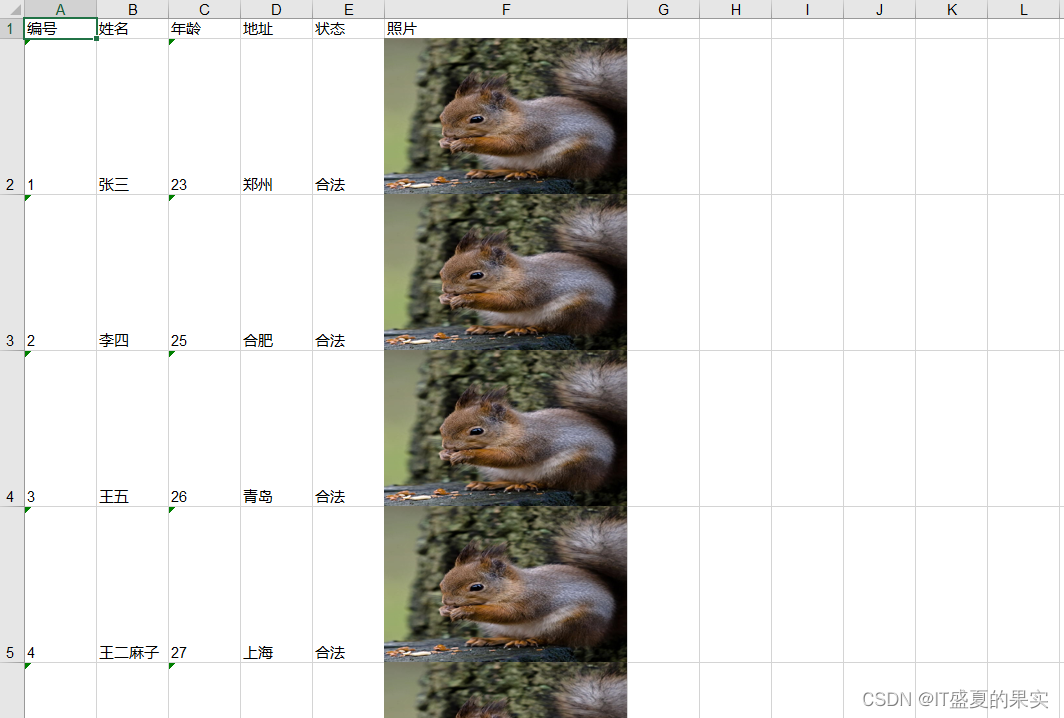Select row 3 header
Viewport: 1064px width, 718px height.
click(12, 273)
